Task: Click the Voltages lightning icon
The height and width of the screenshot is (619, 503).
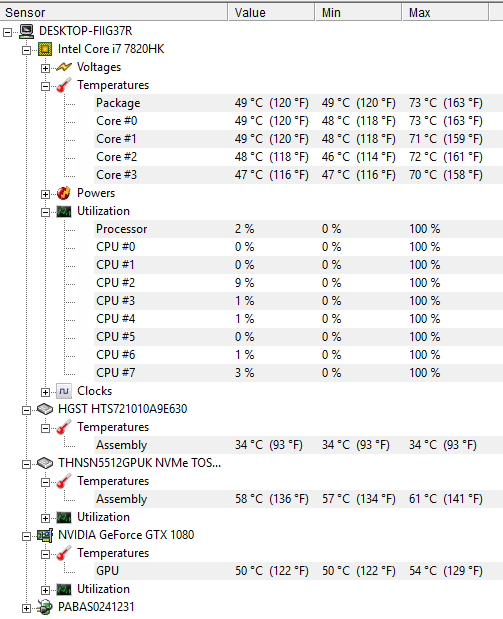Action: (64, 67)
